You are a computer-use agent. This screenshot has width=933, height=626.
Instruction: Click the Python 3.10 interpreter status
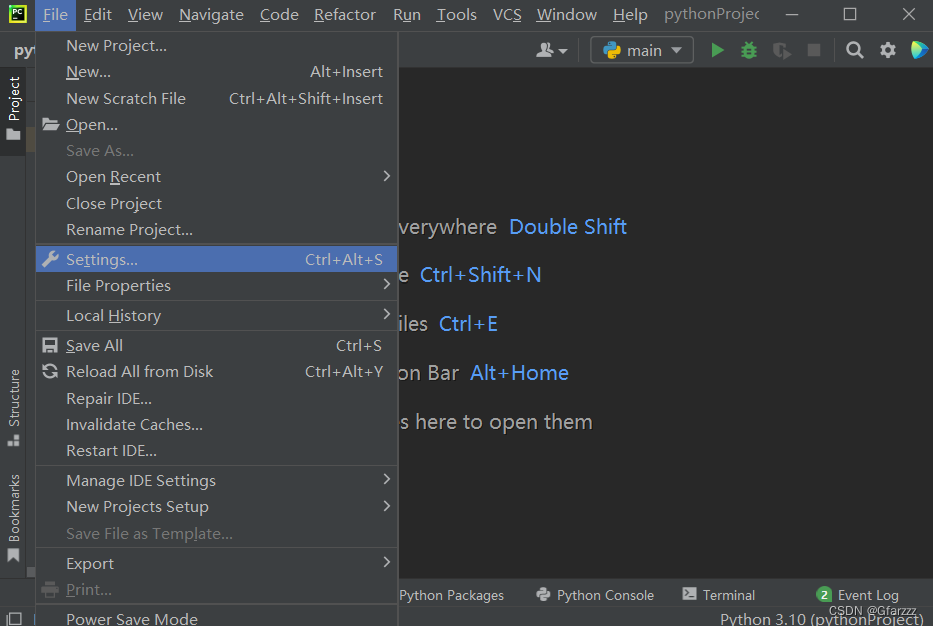point(821,619)
